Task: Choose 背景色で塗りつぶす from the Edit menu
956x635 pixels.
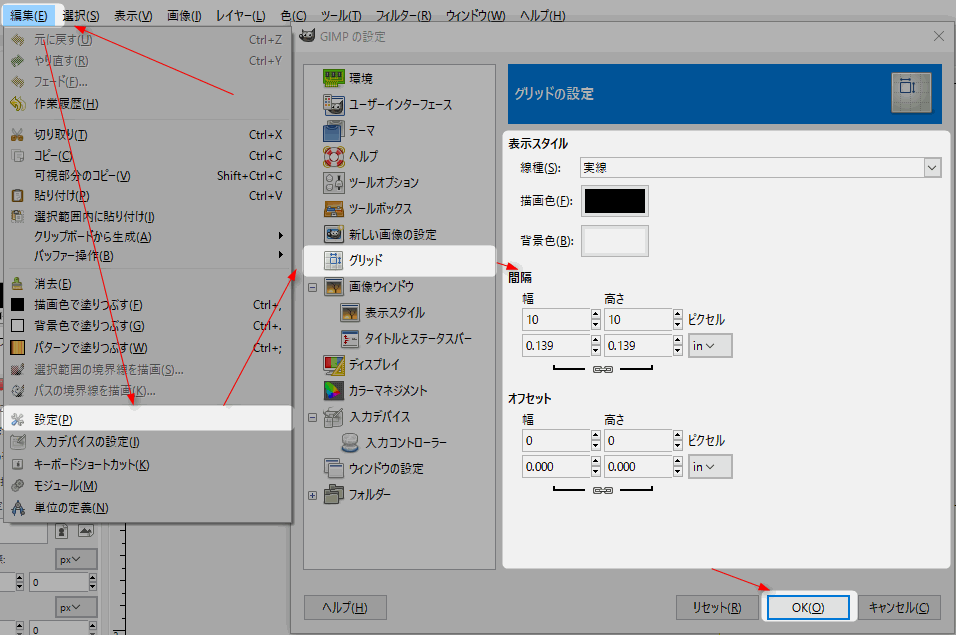Action: pyautogui.click(x=148, y=325)
